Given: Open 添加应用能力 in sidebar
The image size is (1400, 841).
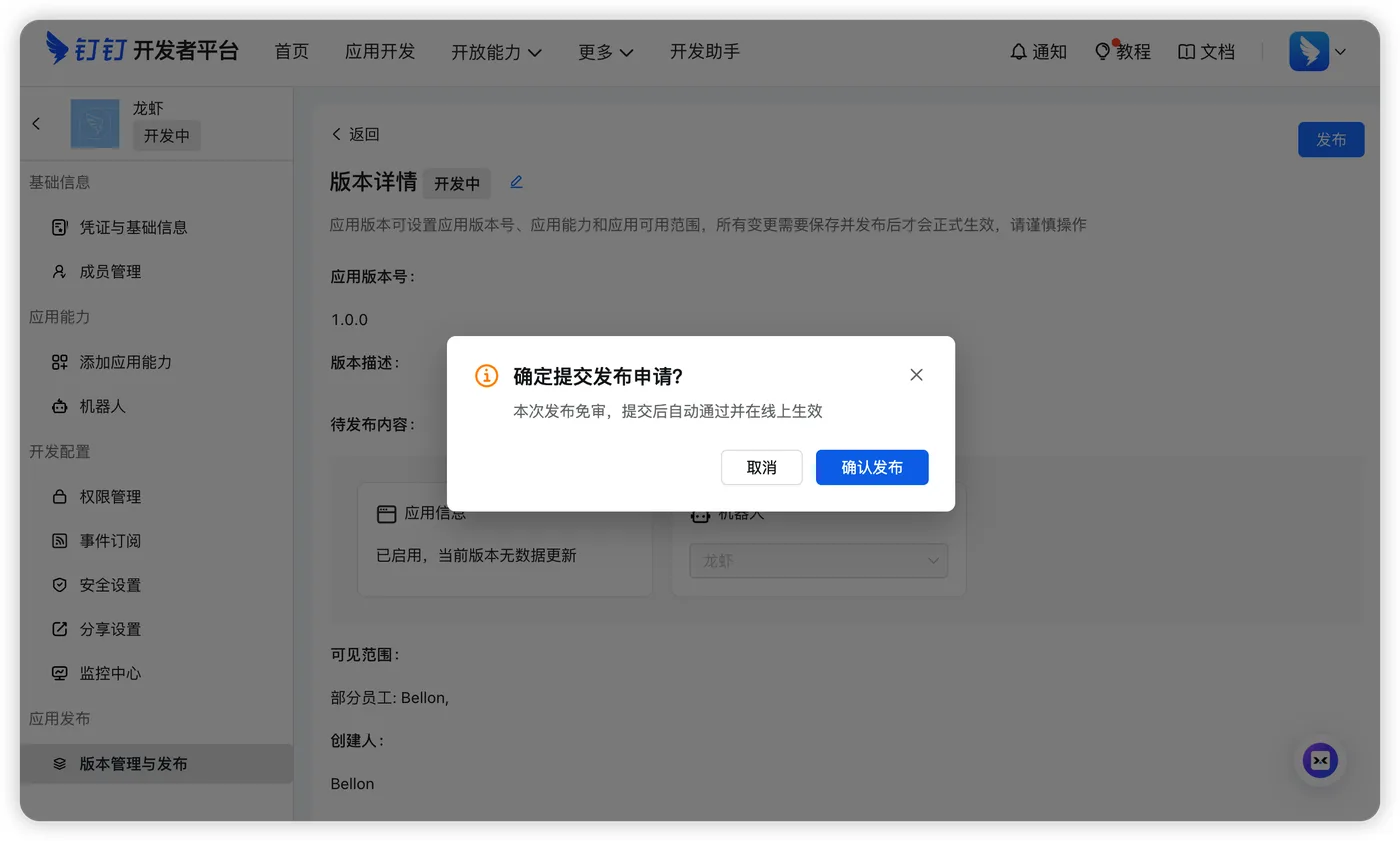Looking at the screenshot, I should (x=156, y=362).
